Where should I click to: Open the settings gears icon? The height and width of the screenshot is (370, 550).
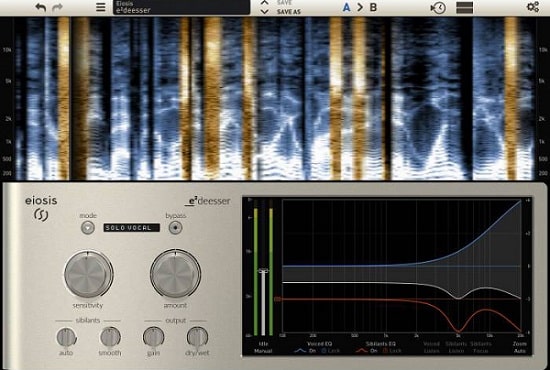click(533, 7)
